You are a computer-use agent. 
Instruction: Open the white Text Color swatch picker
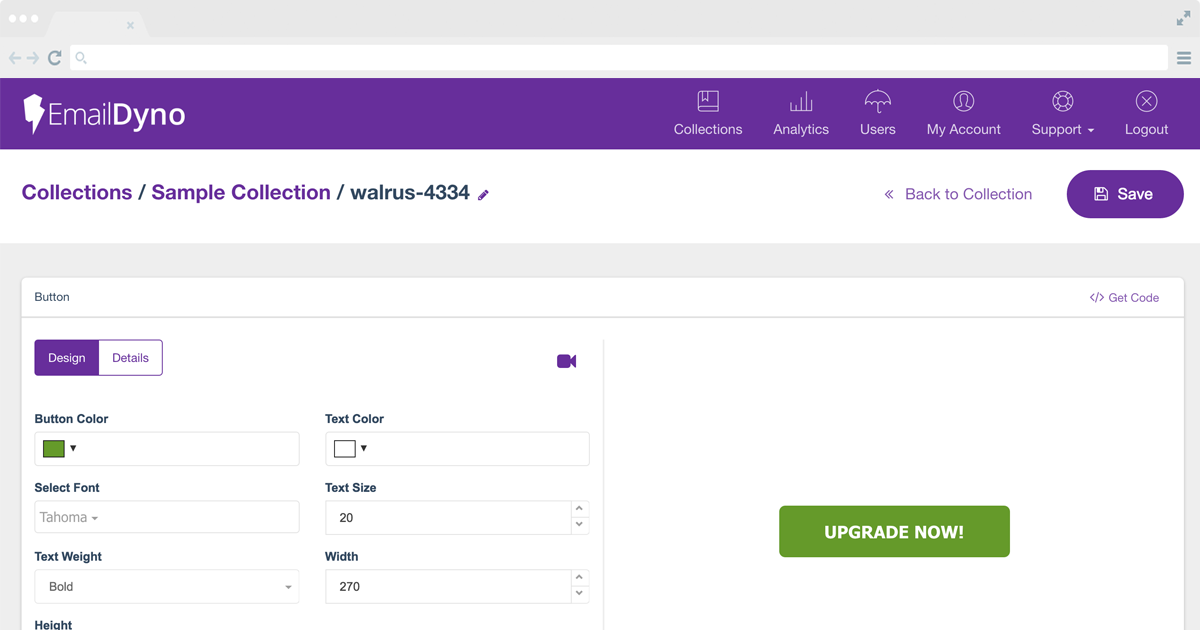coord(350,449)
